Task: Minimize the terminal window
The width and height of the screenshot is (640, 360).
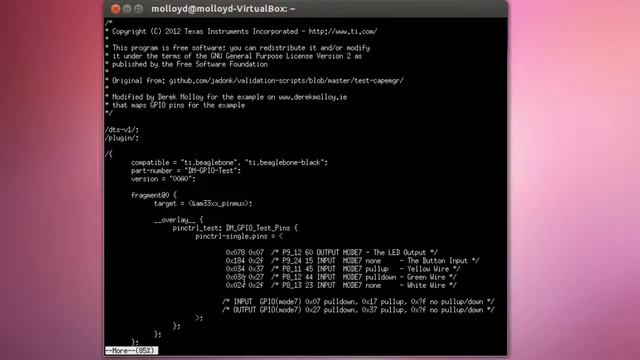Action: point(127,9)
